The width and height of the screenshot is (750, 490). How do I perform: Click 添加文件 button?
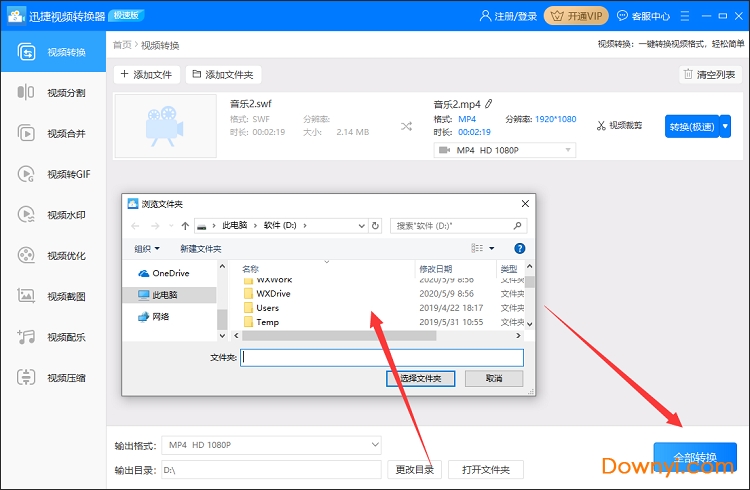click(146, 74)
